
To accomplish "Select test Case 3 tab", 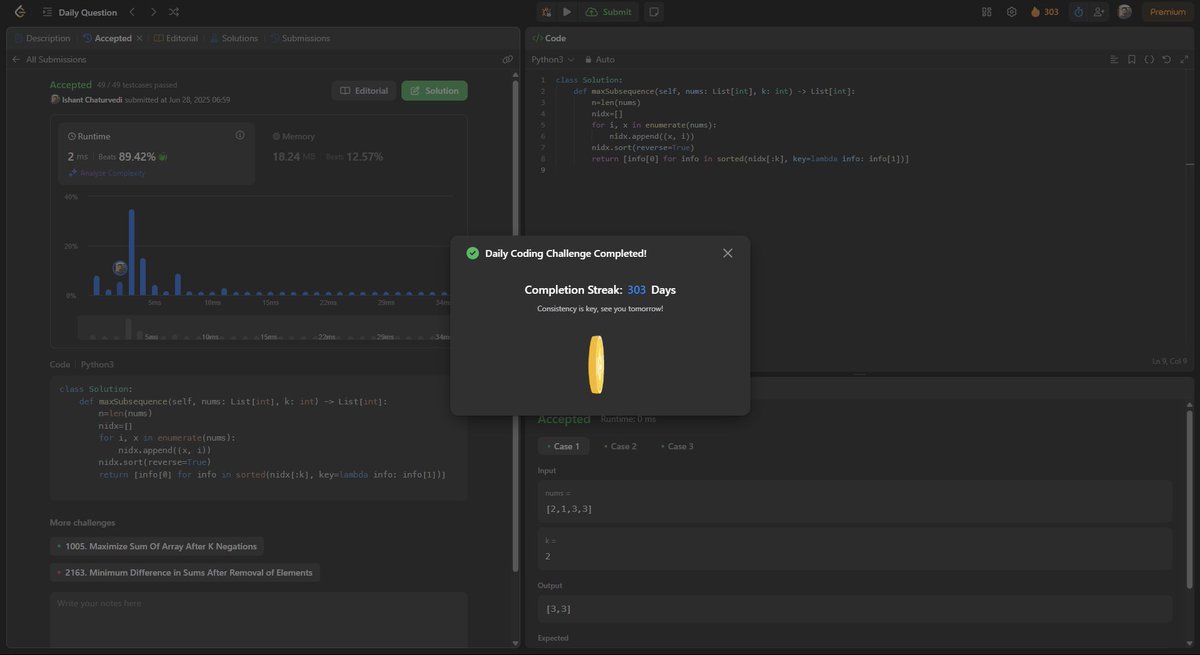I will pos(675,446).
